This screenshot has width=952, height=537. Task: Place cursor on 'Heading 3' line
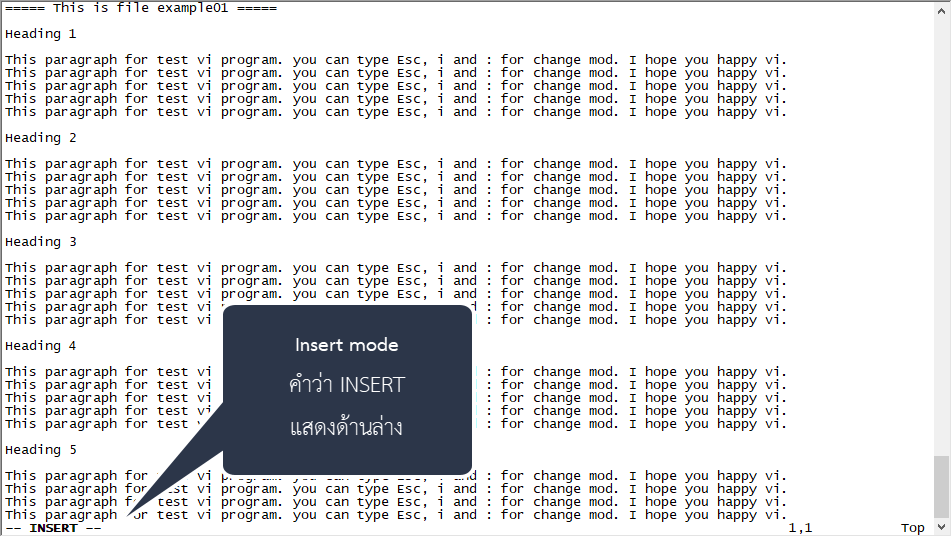(x=40, y=242)
